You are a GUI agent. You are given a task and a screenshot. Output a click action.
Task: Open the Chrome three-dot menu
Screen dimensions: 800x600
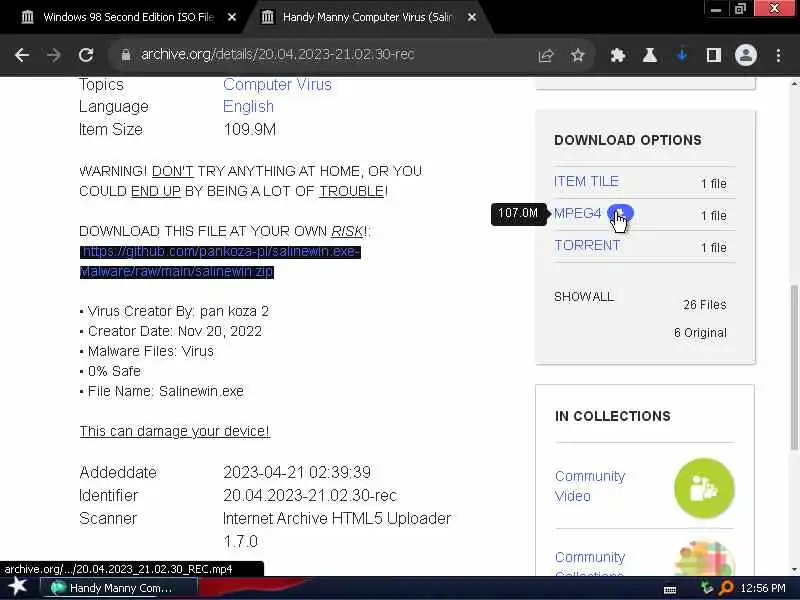[778, 55]
